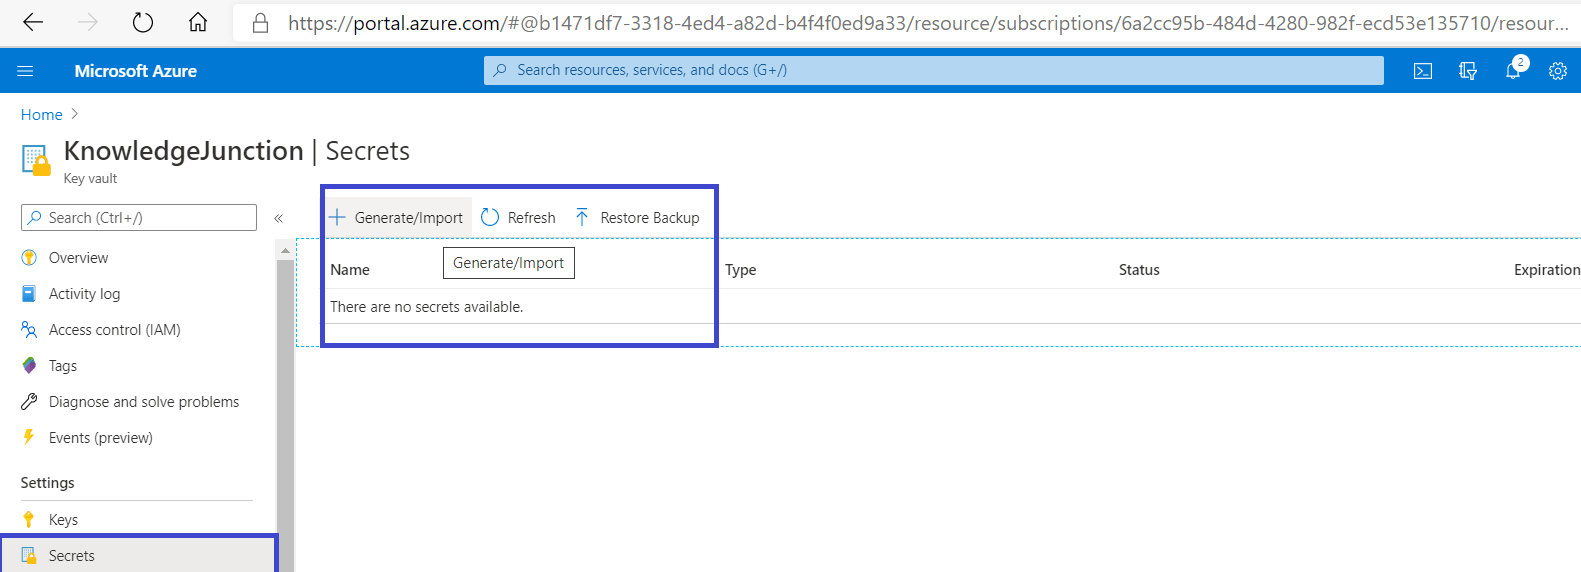Go back with the browser back arrow
The width and height of the screenshot is (1581, 572).
click(x=33, y=22)
